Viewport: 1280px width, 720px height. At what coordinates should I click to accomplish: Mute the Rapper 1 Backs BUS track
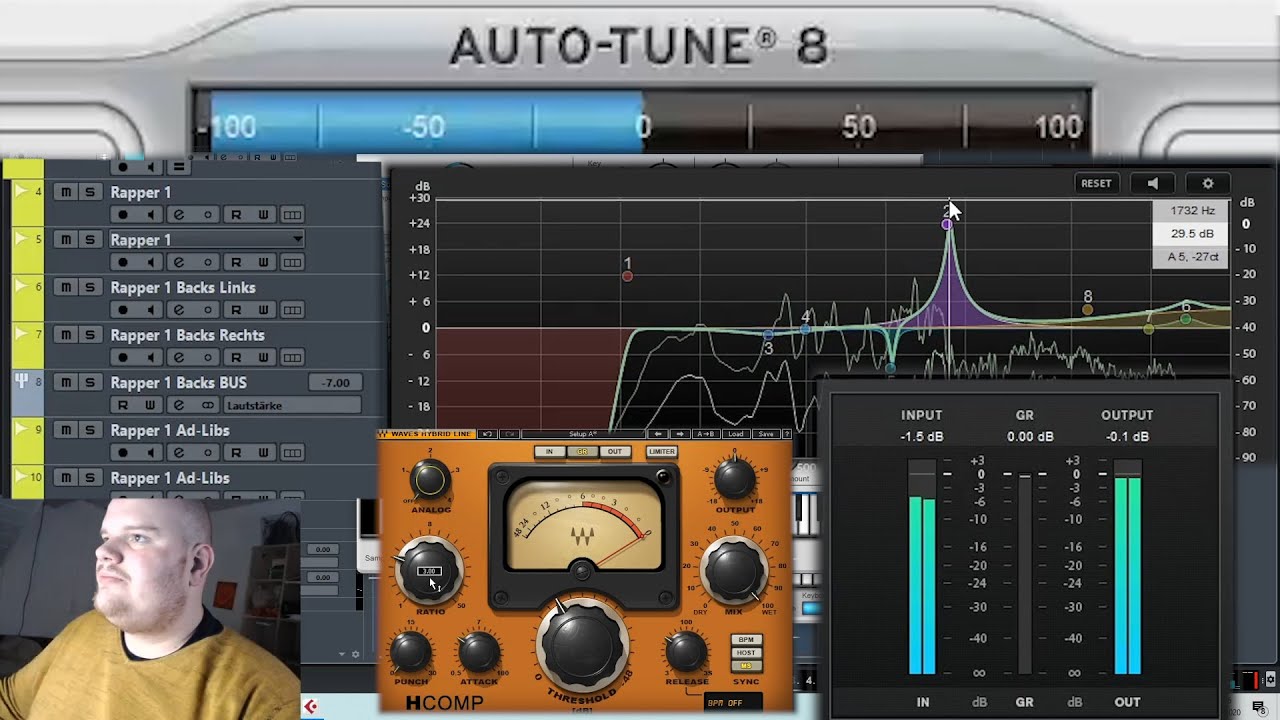pyautogui.click(x=66, y=382)
